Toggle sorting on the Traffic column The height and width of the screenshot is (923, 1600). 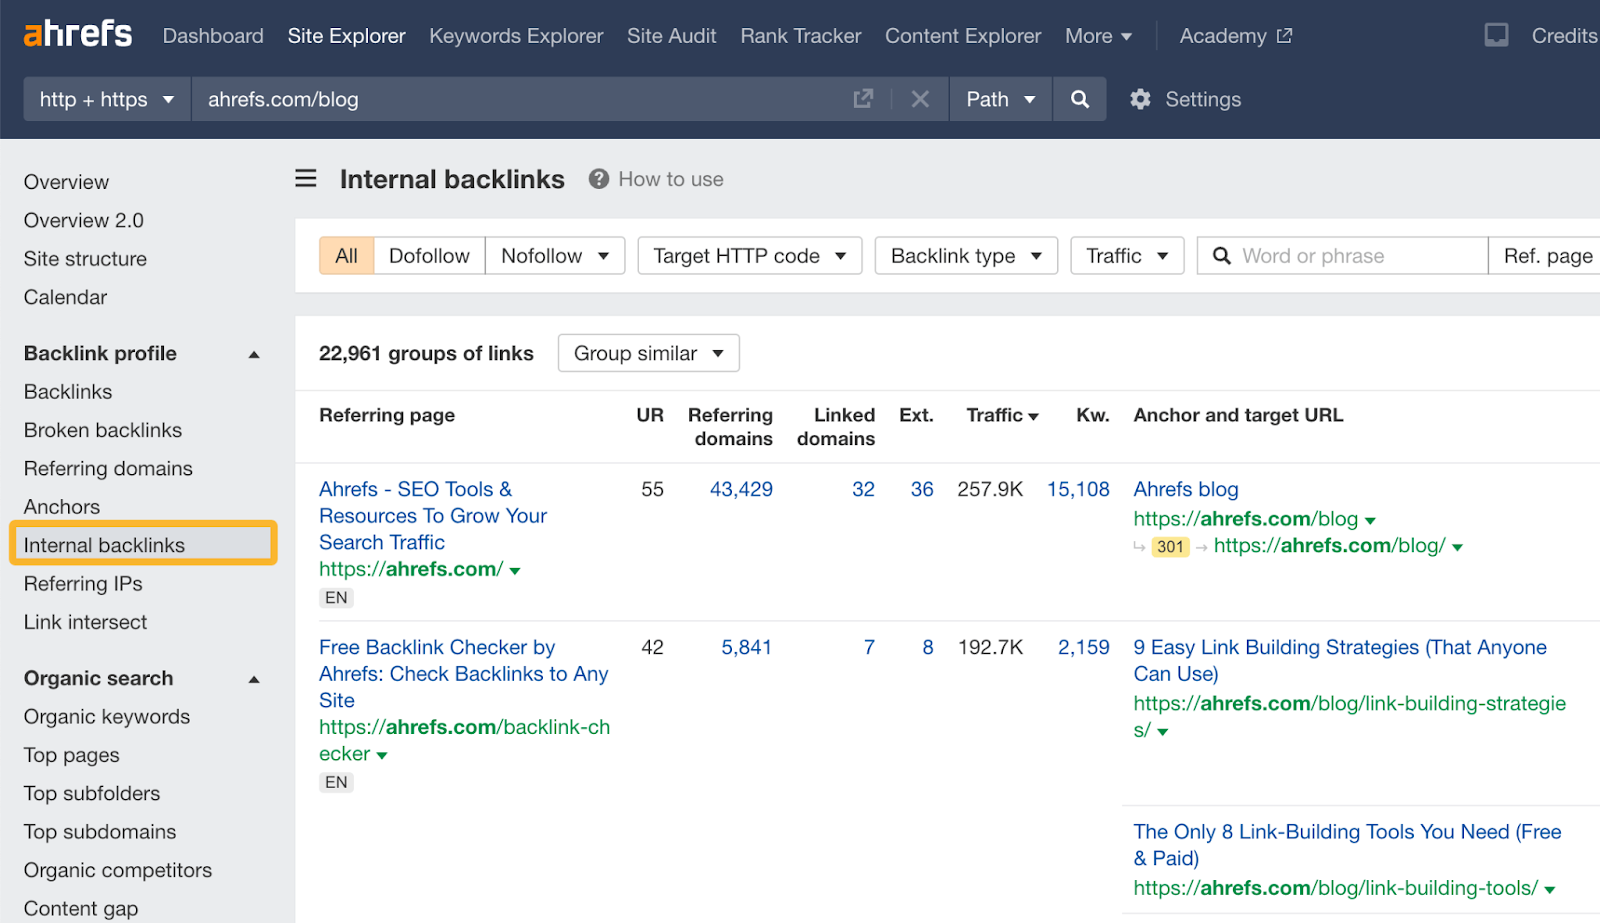(1002, 415)
